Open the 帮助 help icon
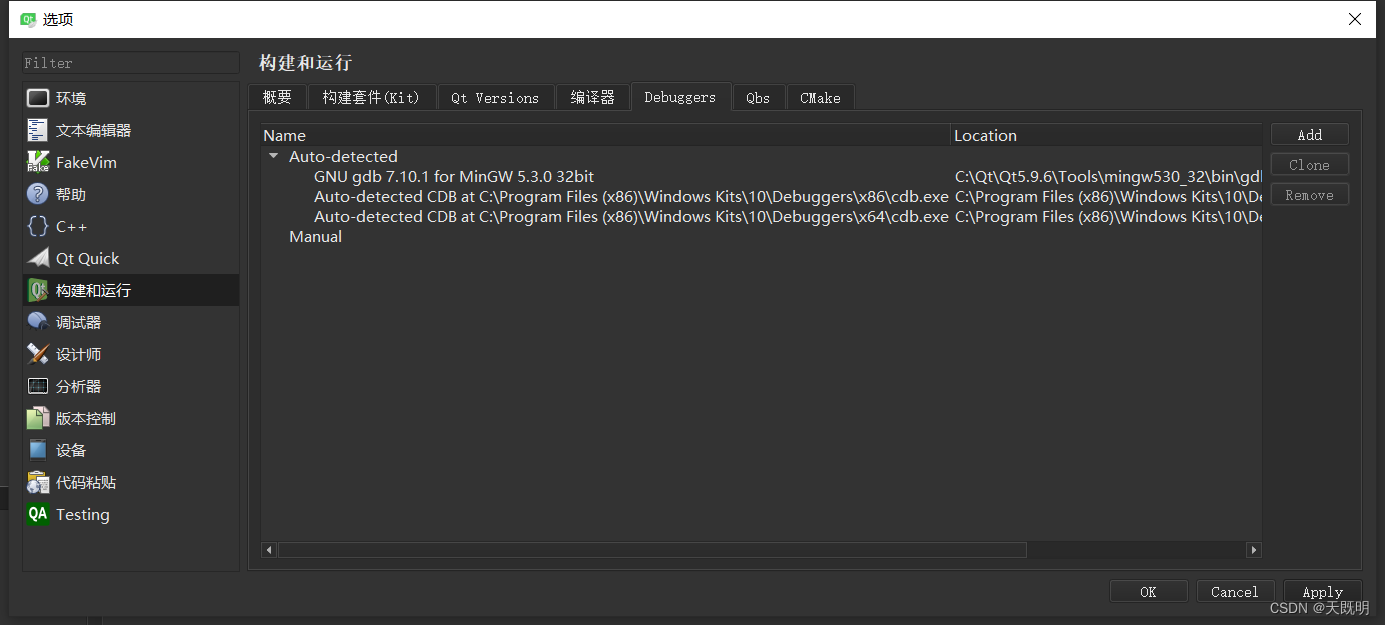This screenshot has width=1385, height=625. click(x=38, y=194)
